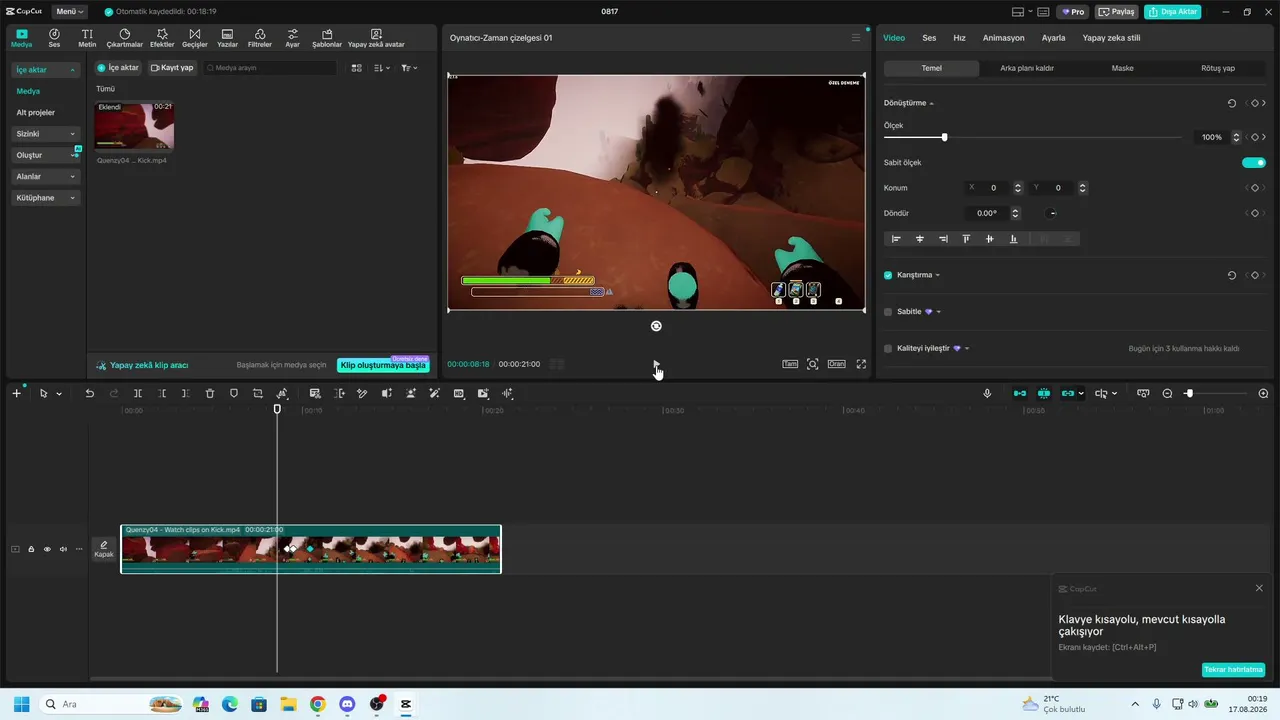Expand the Sizinki sidebar section
This screenshot has height=720, width=1280.
45,134
